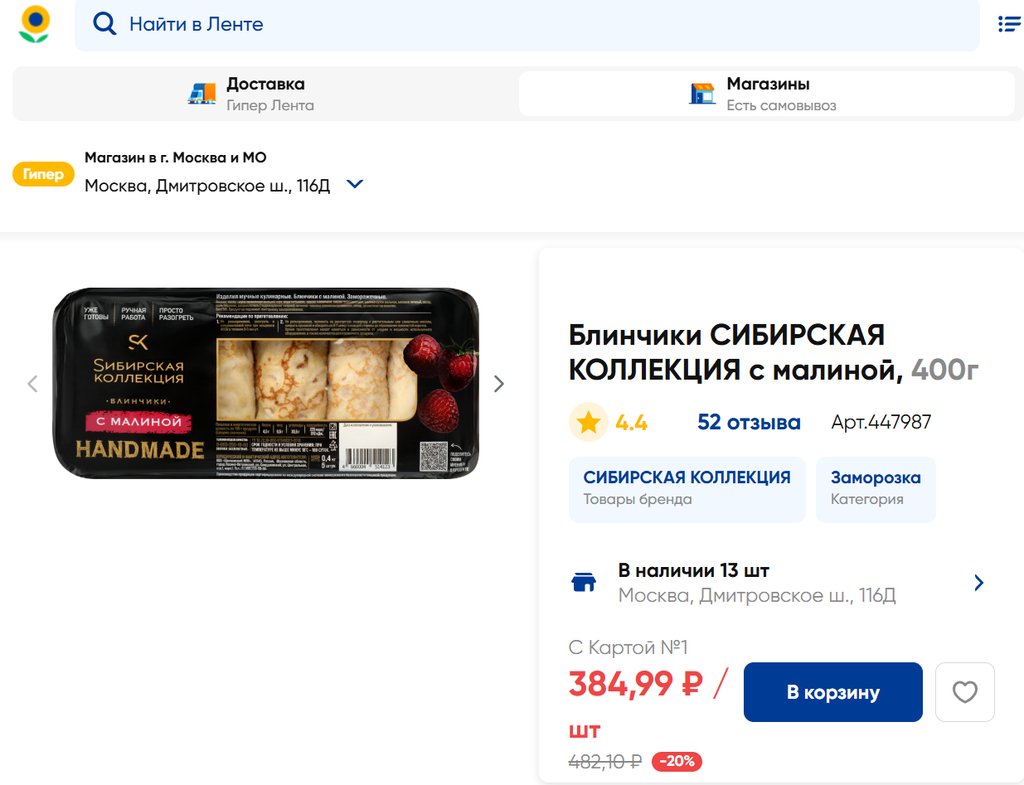This screenshot has width=1024, height=785.
Task: Click the Lenta sunflower logo
Action: (x=34, y=24)
